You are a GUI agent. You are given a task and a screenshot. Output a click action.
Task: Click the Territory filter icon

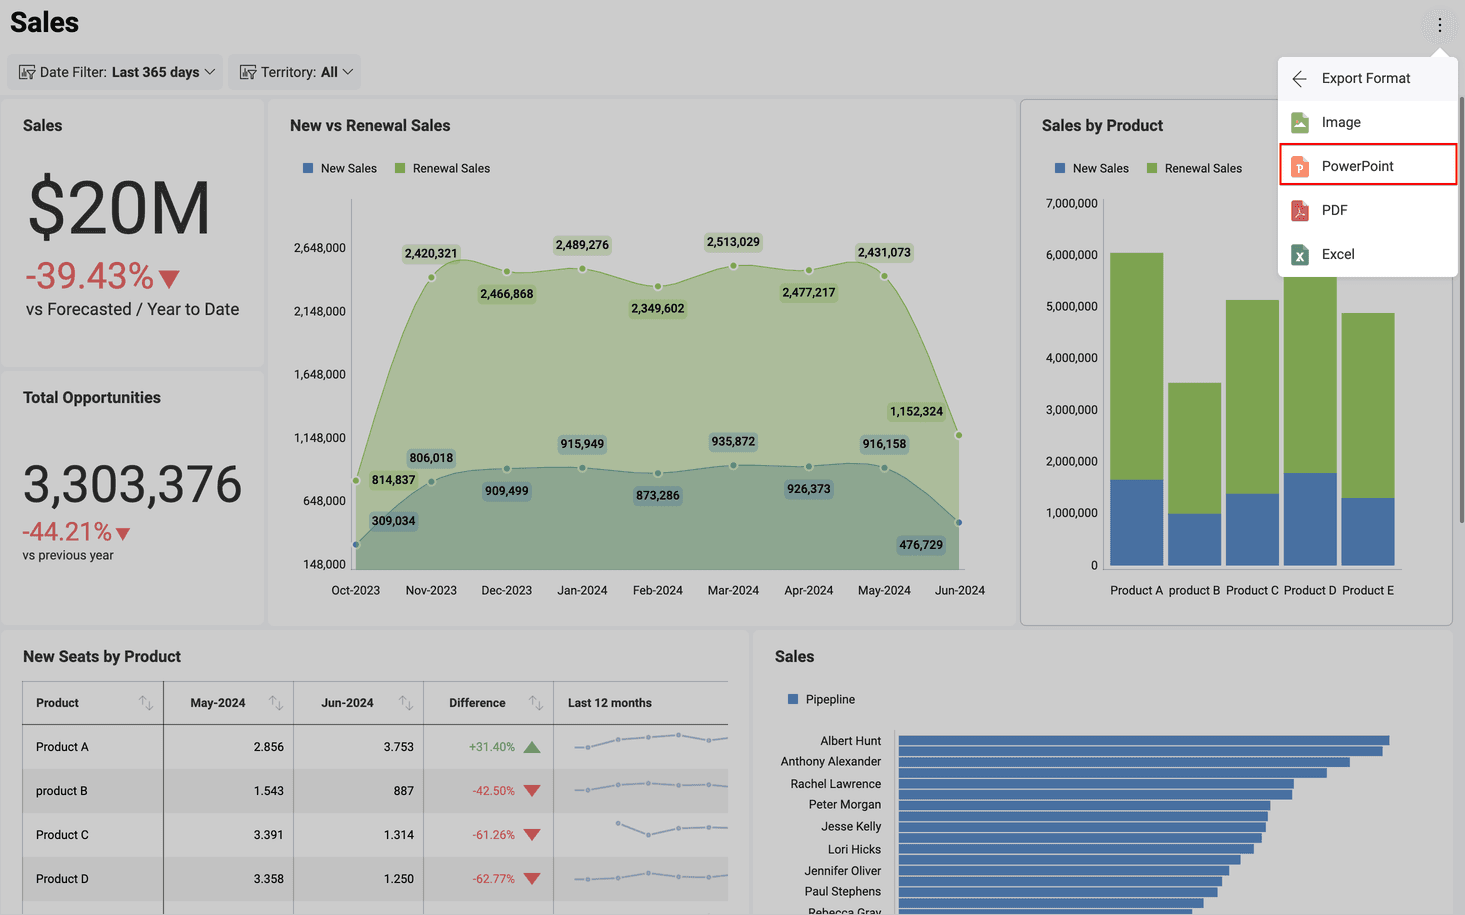point(248,72)
